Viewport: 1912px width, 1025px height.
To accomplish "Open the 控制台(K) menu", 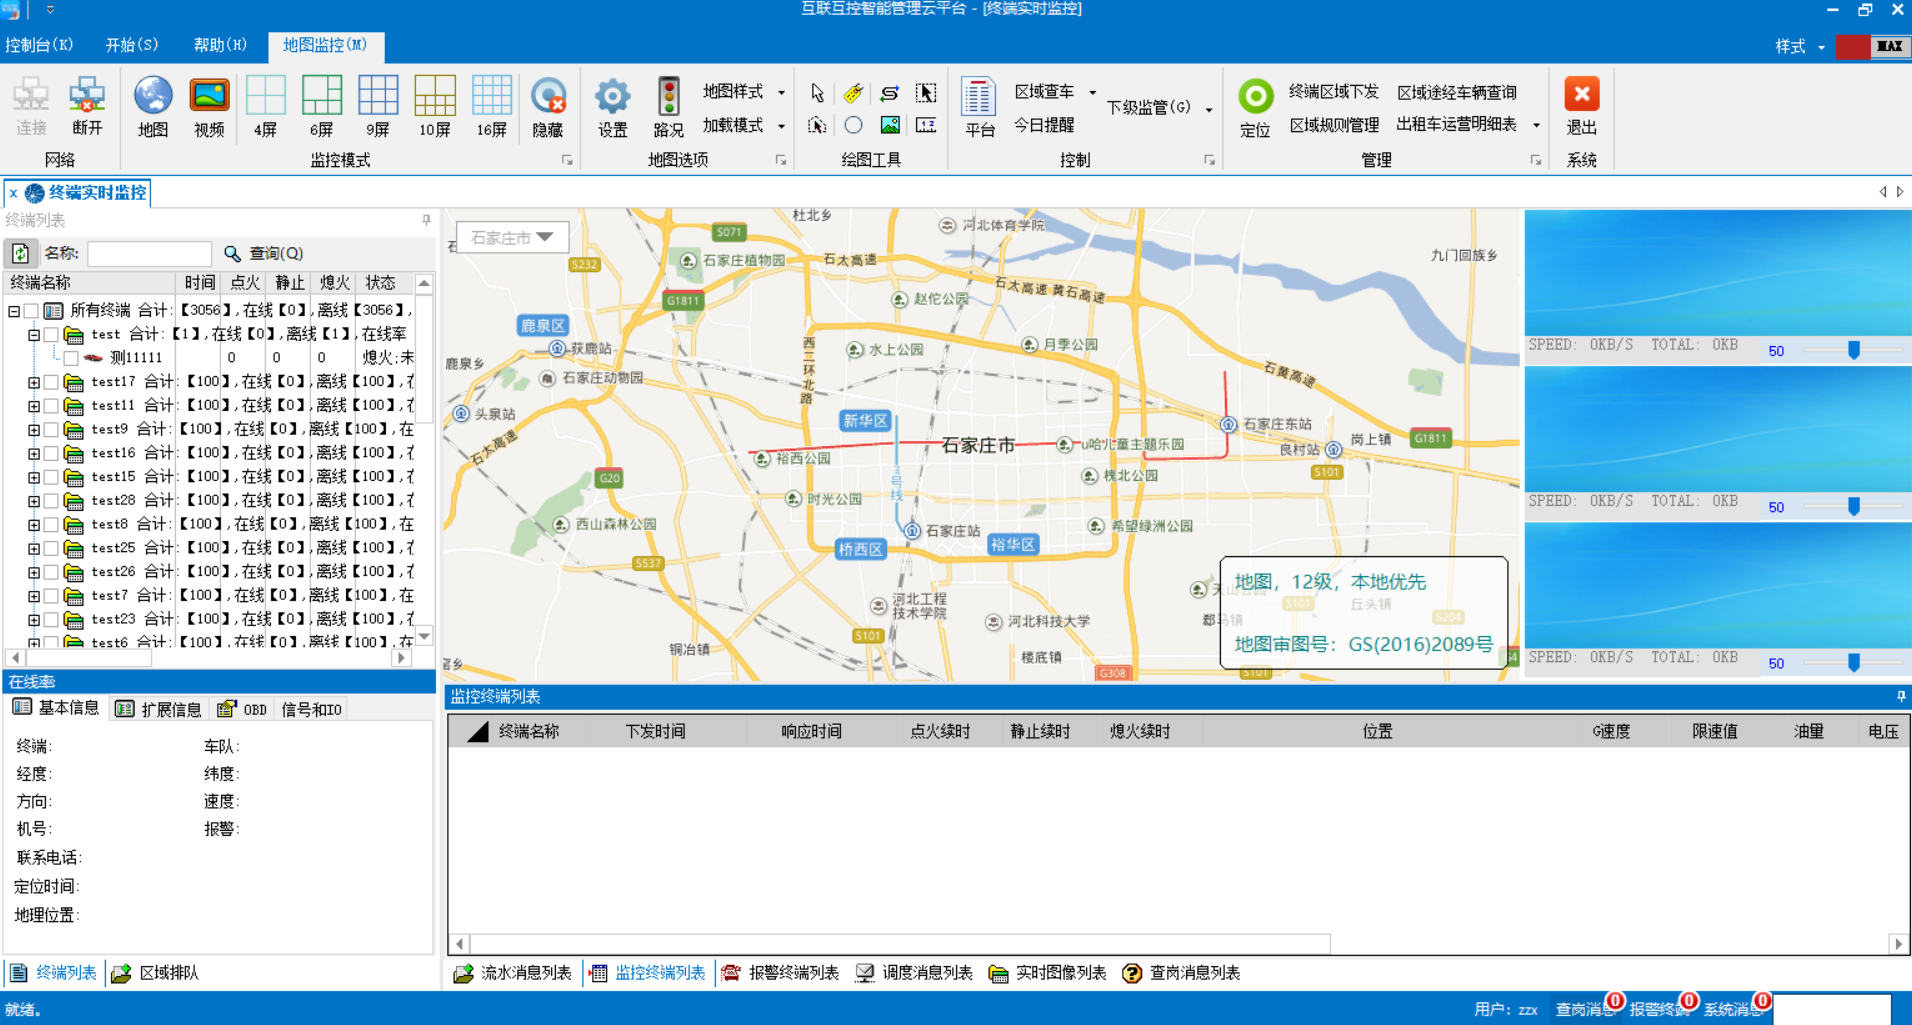I will tap(39, 45).
